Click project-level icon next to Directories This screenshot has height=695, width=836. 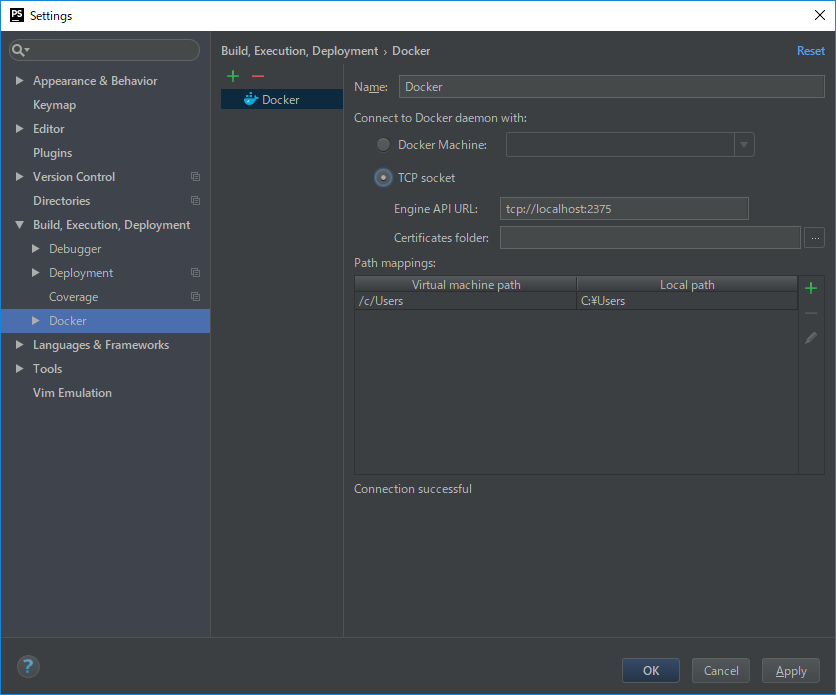click(x=196, y=200)
